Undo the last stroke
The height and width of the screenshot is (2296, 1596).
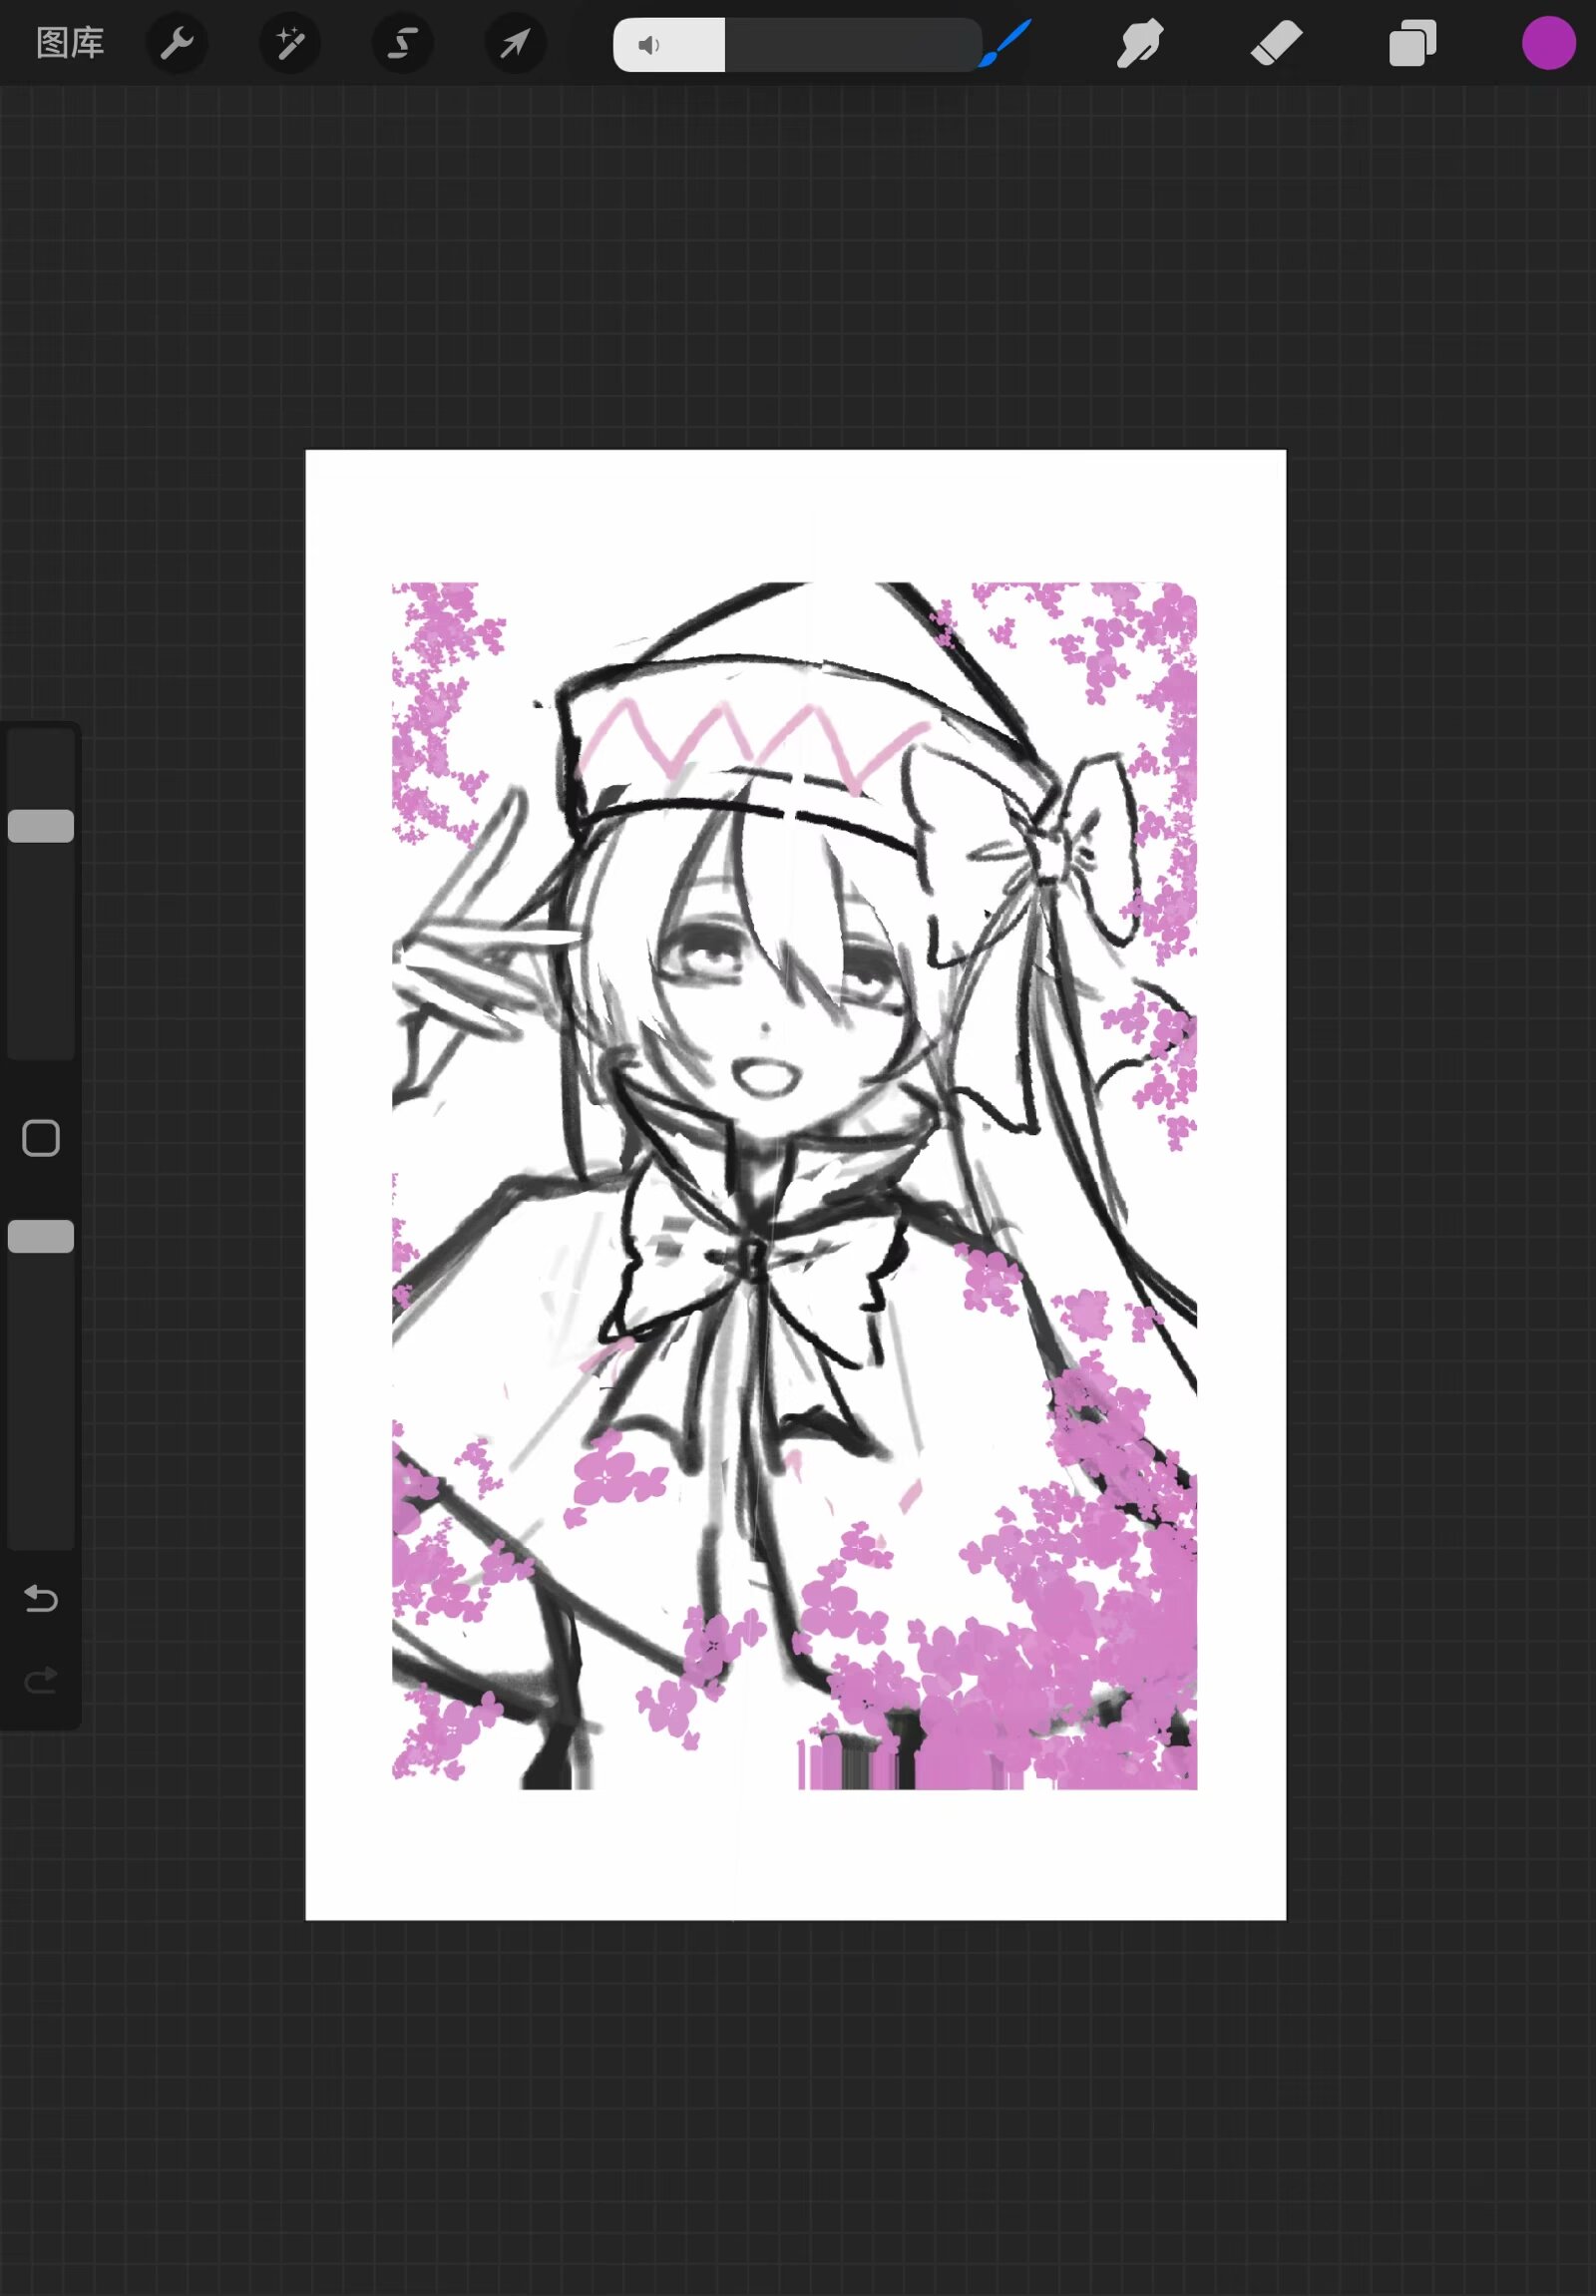pos(41,1599)
